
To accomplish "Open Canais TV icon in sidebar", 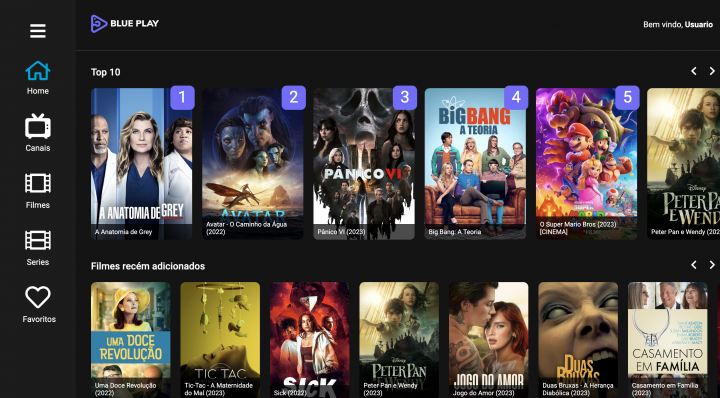I will pos(38,127).
